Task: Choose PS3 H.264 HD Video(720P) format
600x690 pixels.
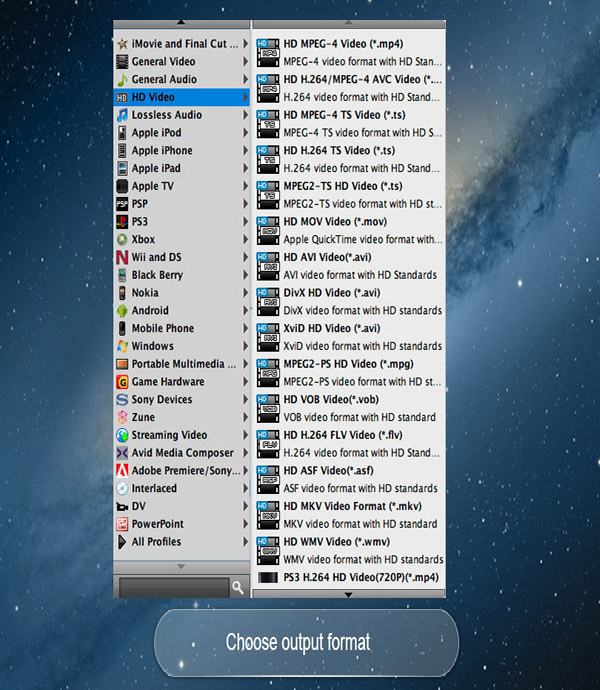Action: [350, 577]
